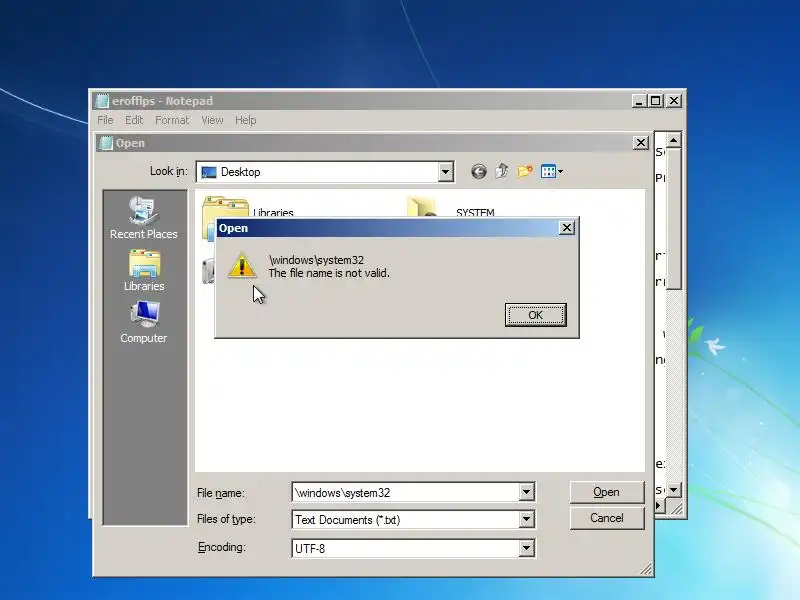Click the Notepad horizontal scrollbar right arrow
This screenshot has height=600, width=800.
[x=659, y=506]
